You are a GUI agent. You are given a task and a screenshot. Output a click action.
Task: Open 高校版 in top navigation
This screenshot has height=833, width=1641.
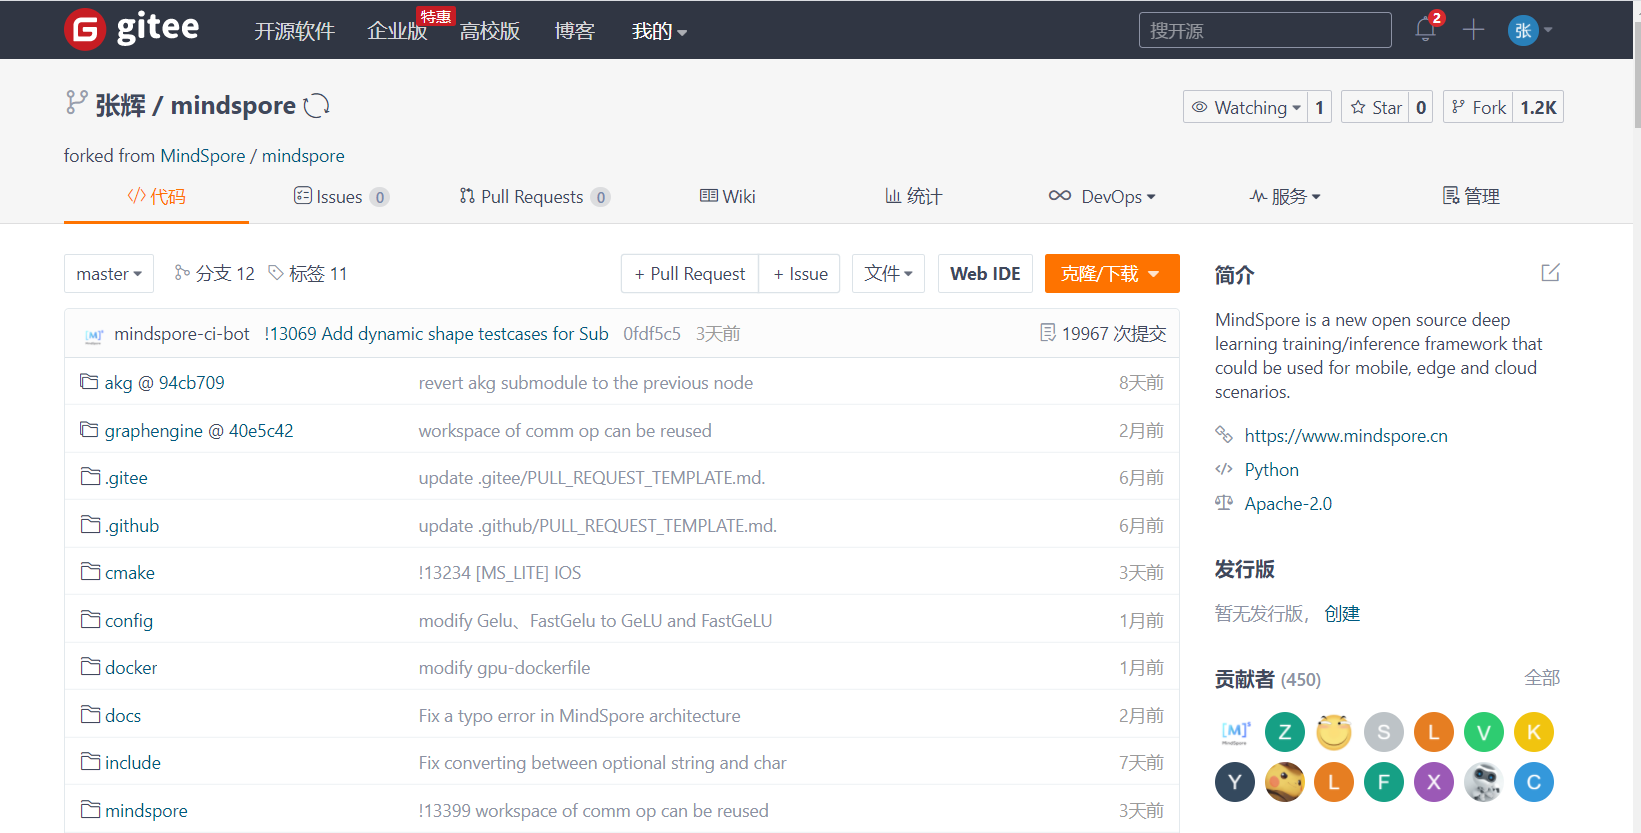pos(490,32)
